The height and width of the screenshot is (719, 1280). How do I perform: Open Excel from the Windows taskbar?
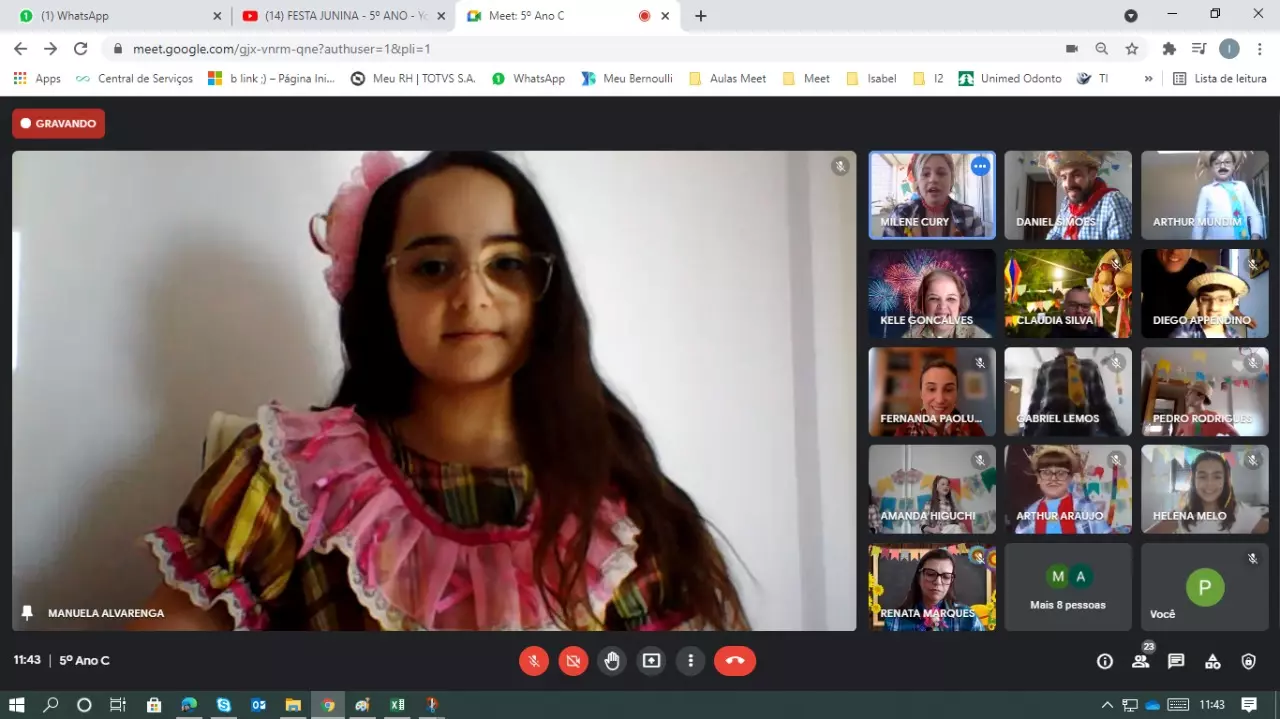pos(397,705)
